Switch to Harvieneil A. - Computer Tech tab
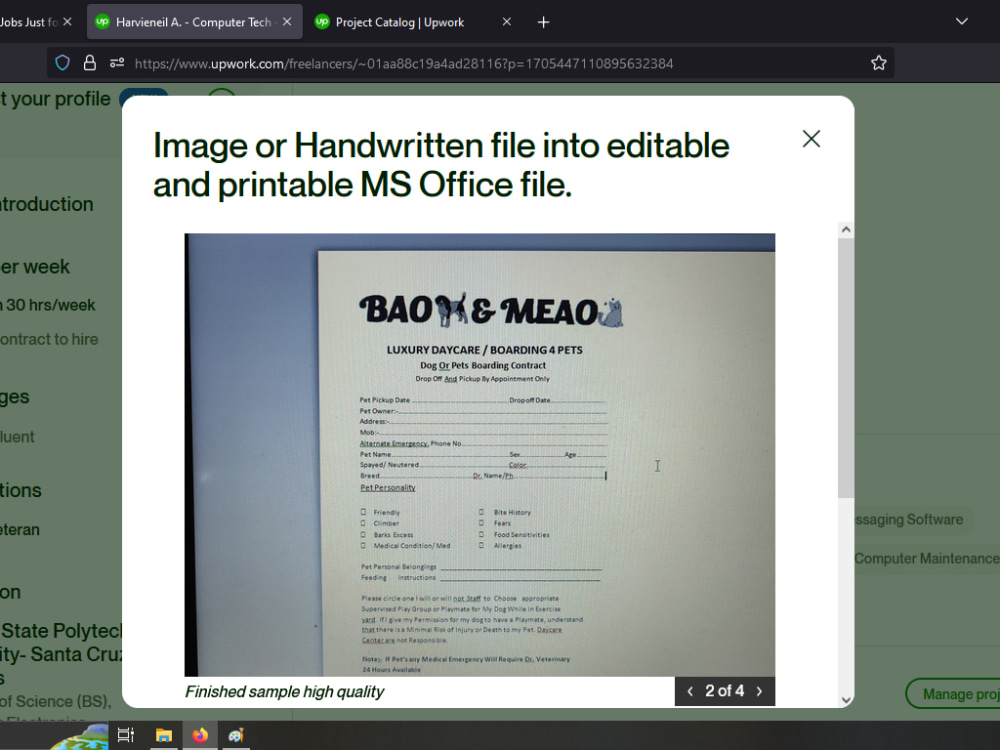Viewport: 1000px width, 750px height. pyautogui.click(x=193, y=22)
